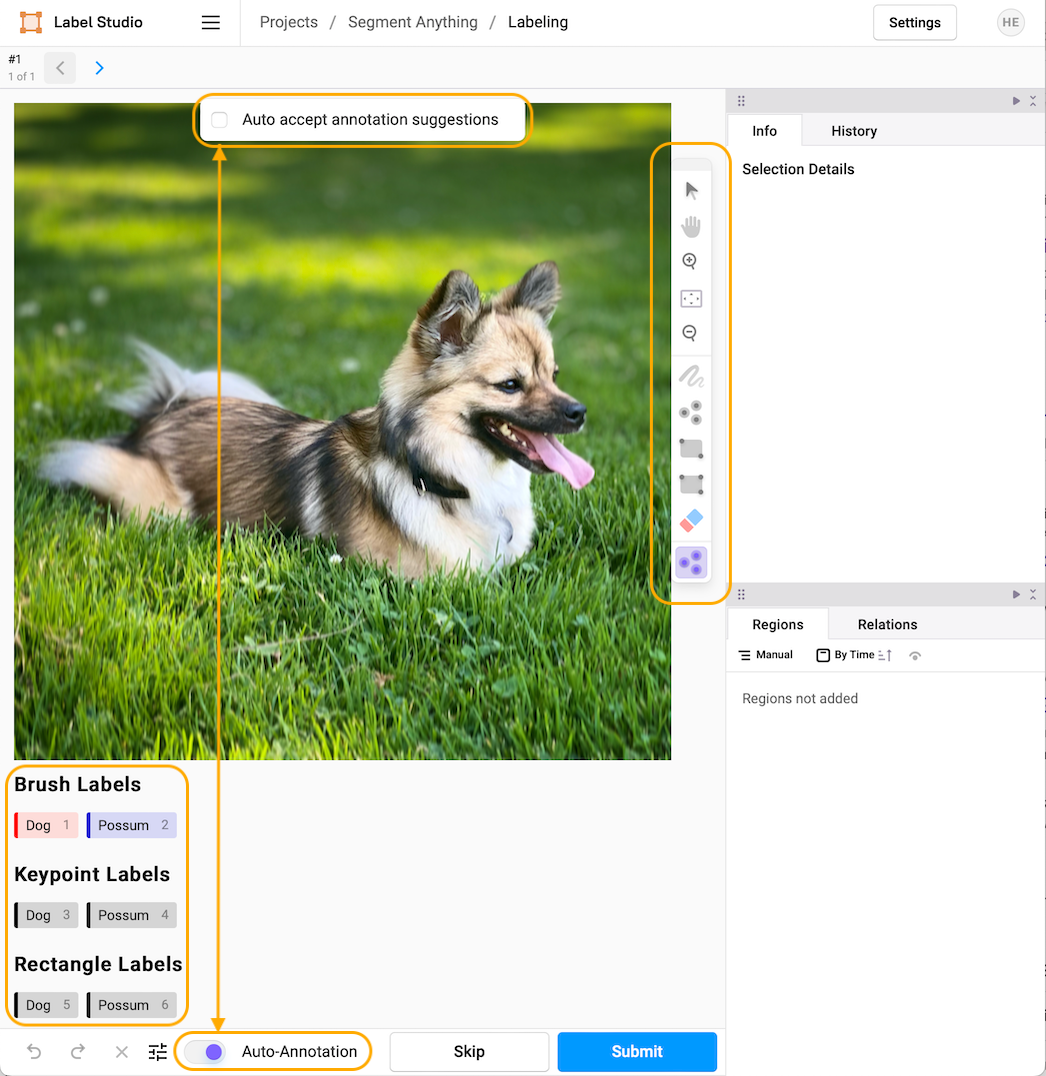Enable auto accept annotation suggestions checkbox

pos(220,120)
